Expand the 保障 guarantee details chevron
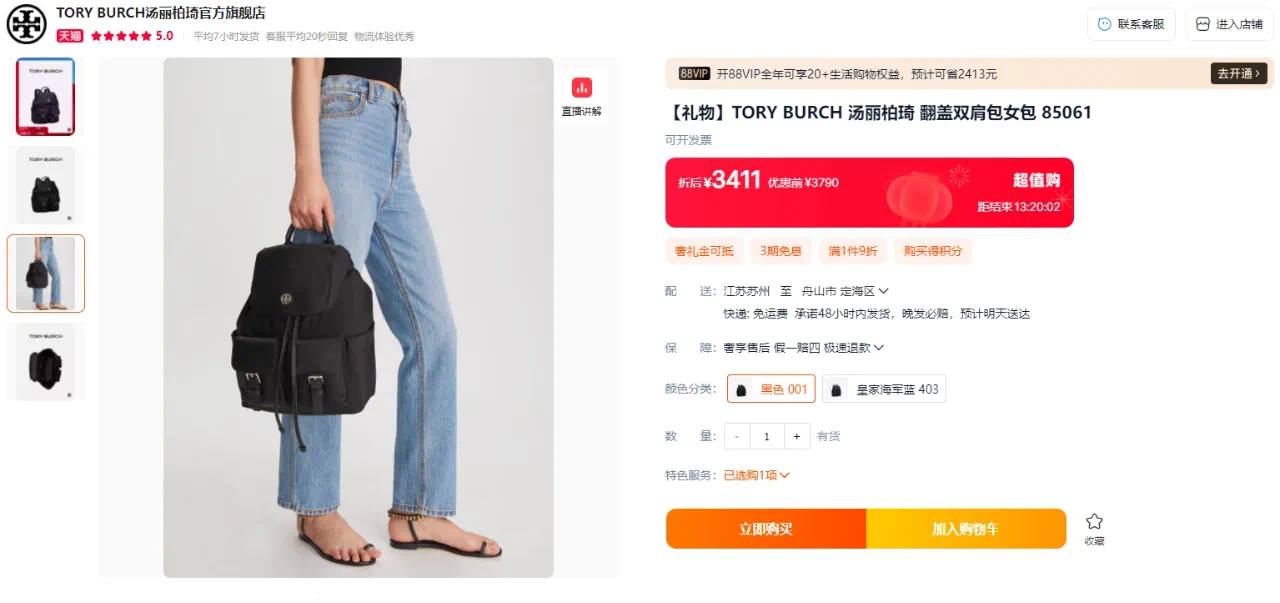The height and width of the screenshot is (603, 1280). [879, 348]
